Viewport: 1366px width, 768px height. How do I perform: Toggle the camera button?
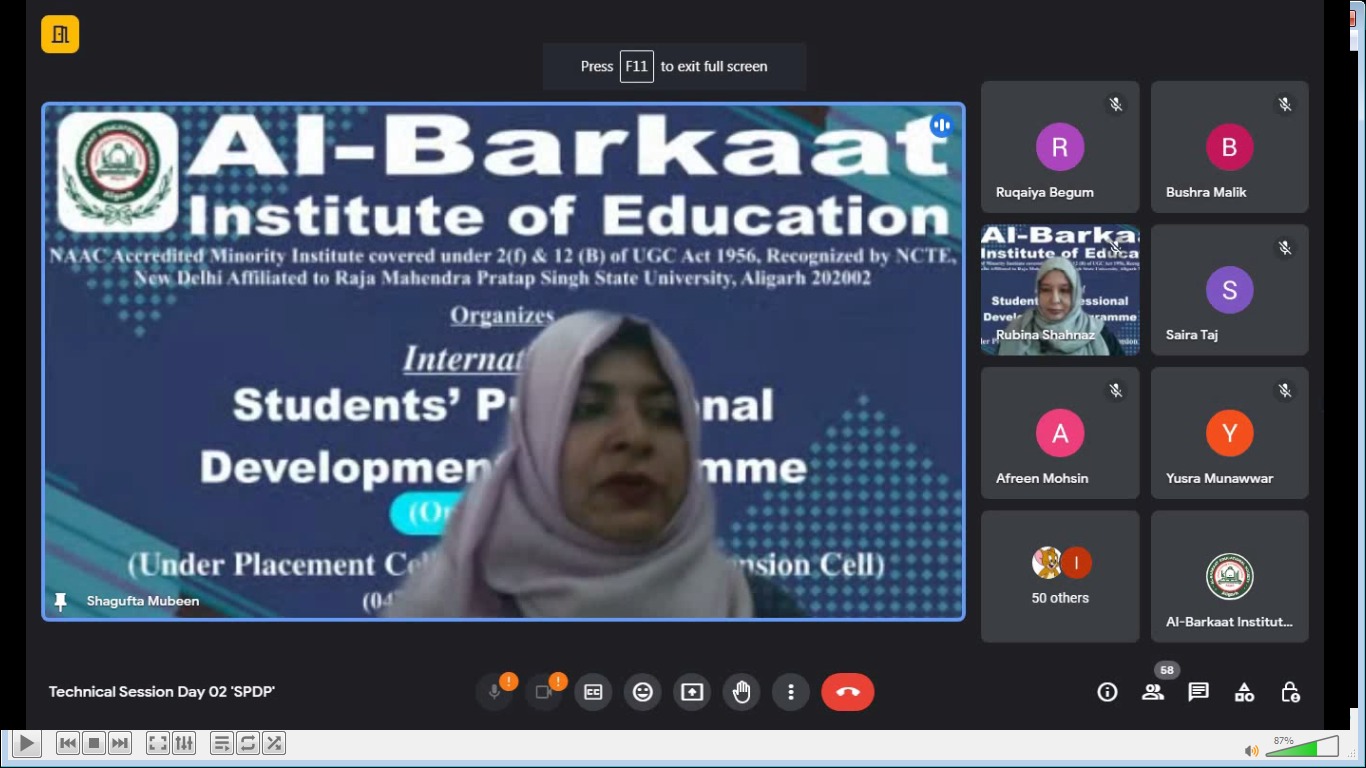coord(544,692)
